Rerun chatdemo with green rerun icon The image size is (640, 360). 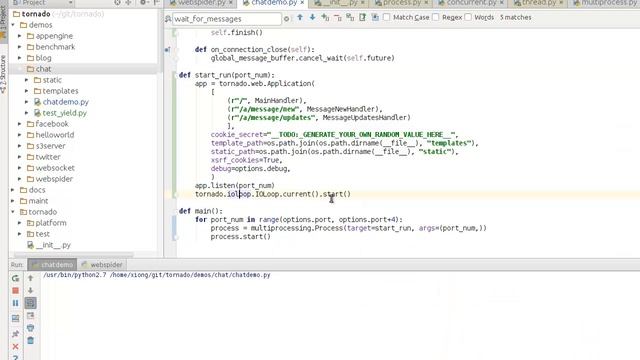[x=16, y=278]
